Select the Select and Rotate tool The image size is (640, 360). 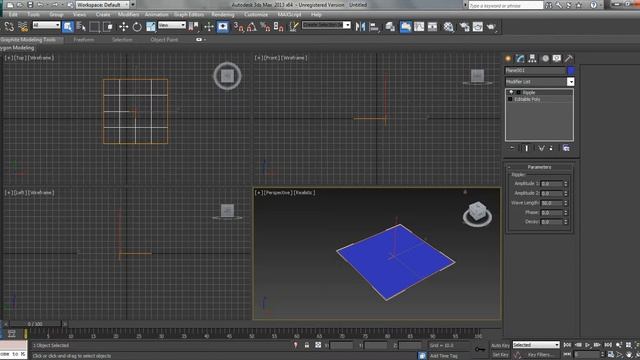(x=137, y=27)
